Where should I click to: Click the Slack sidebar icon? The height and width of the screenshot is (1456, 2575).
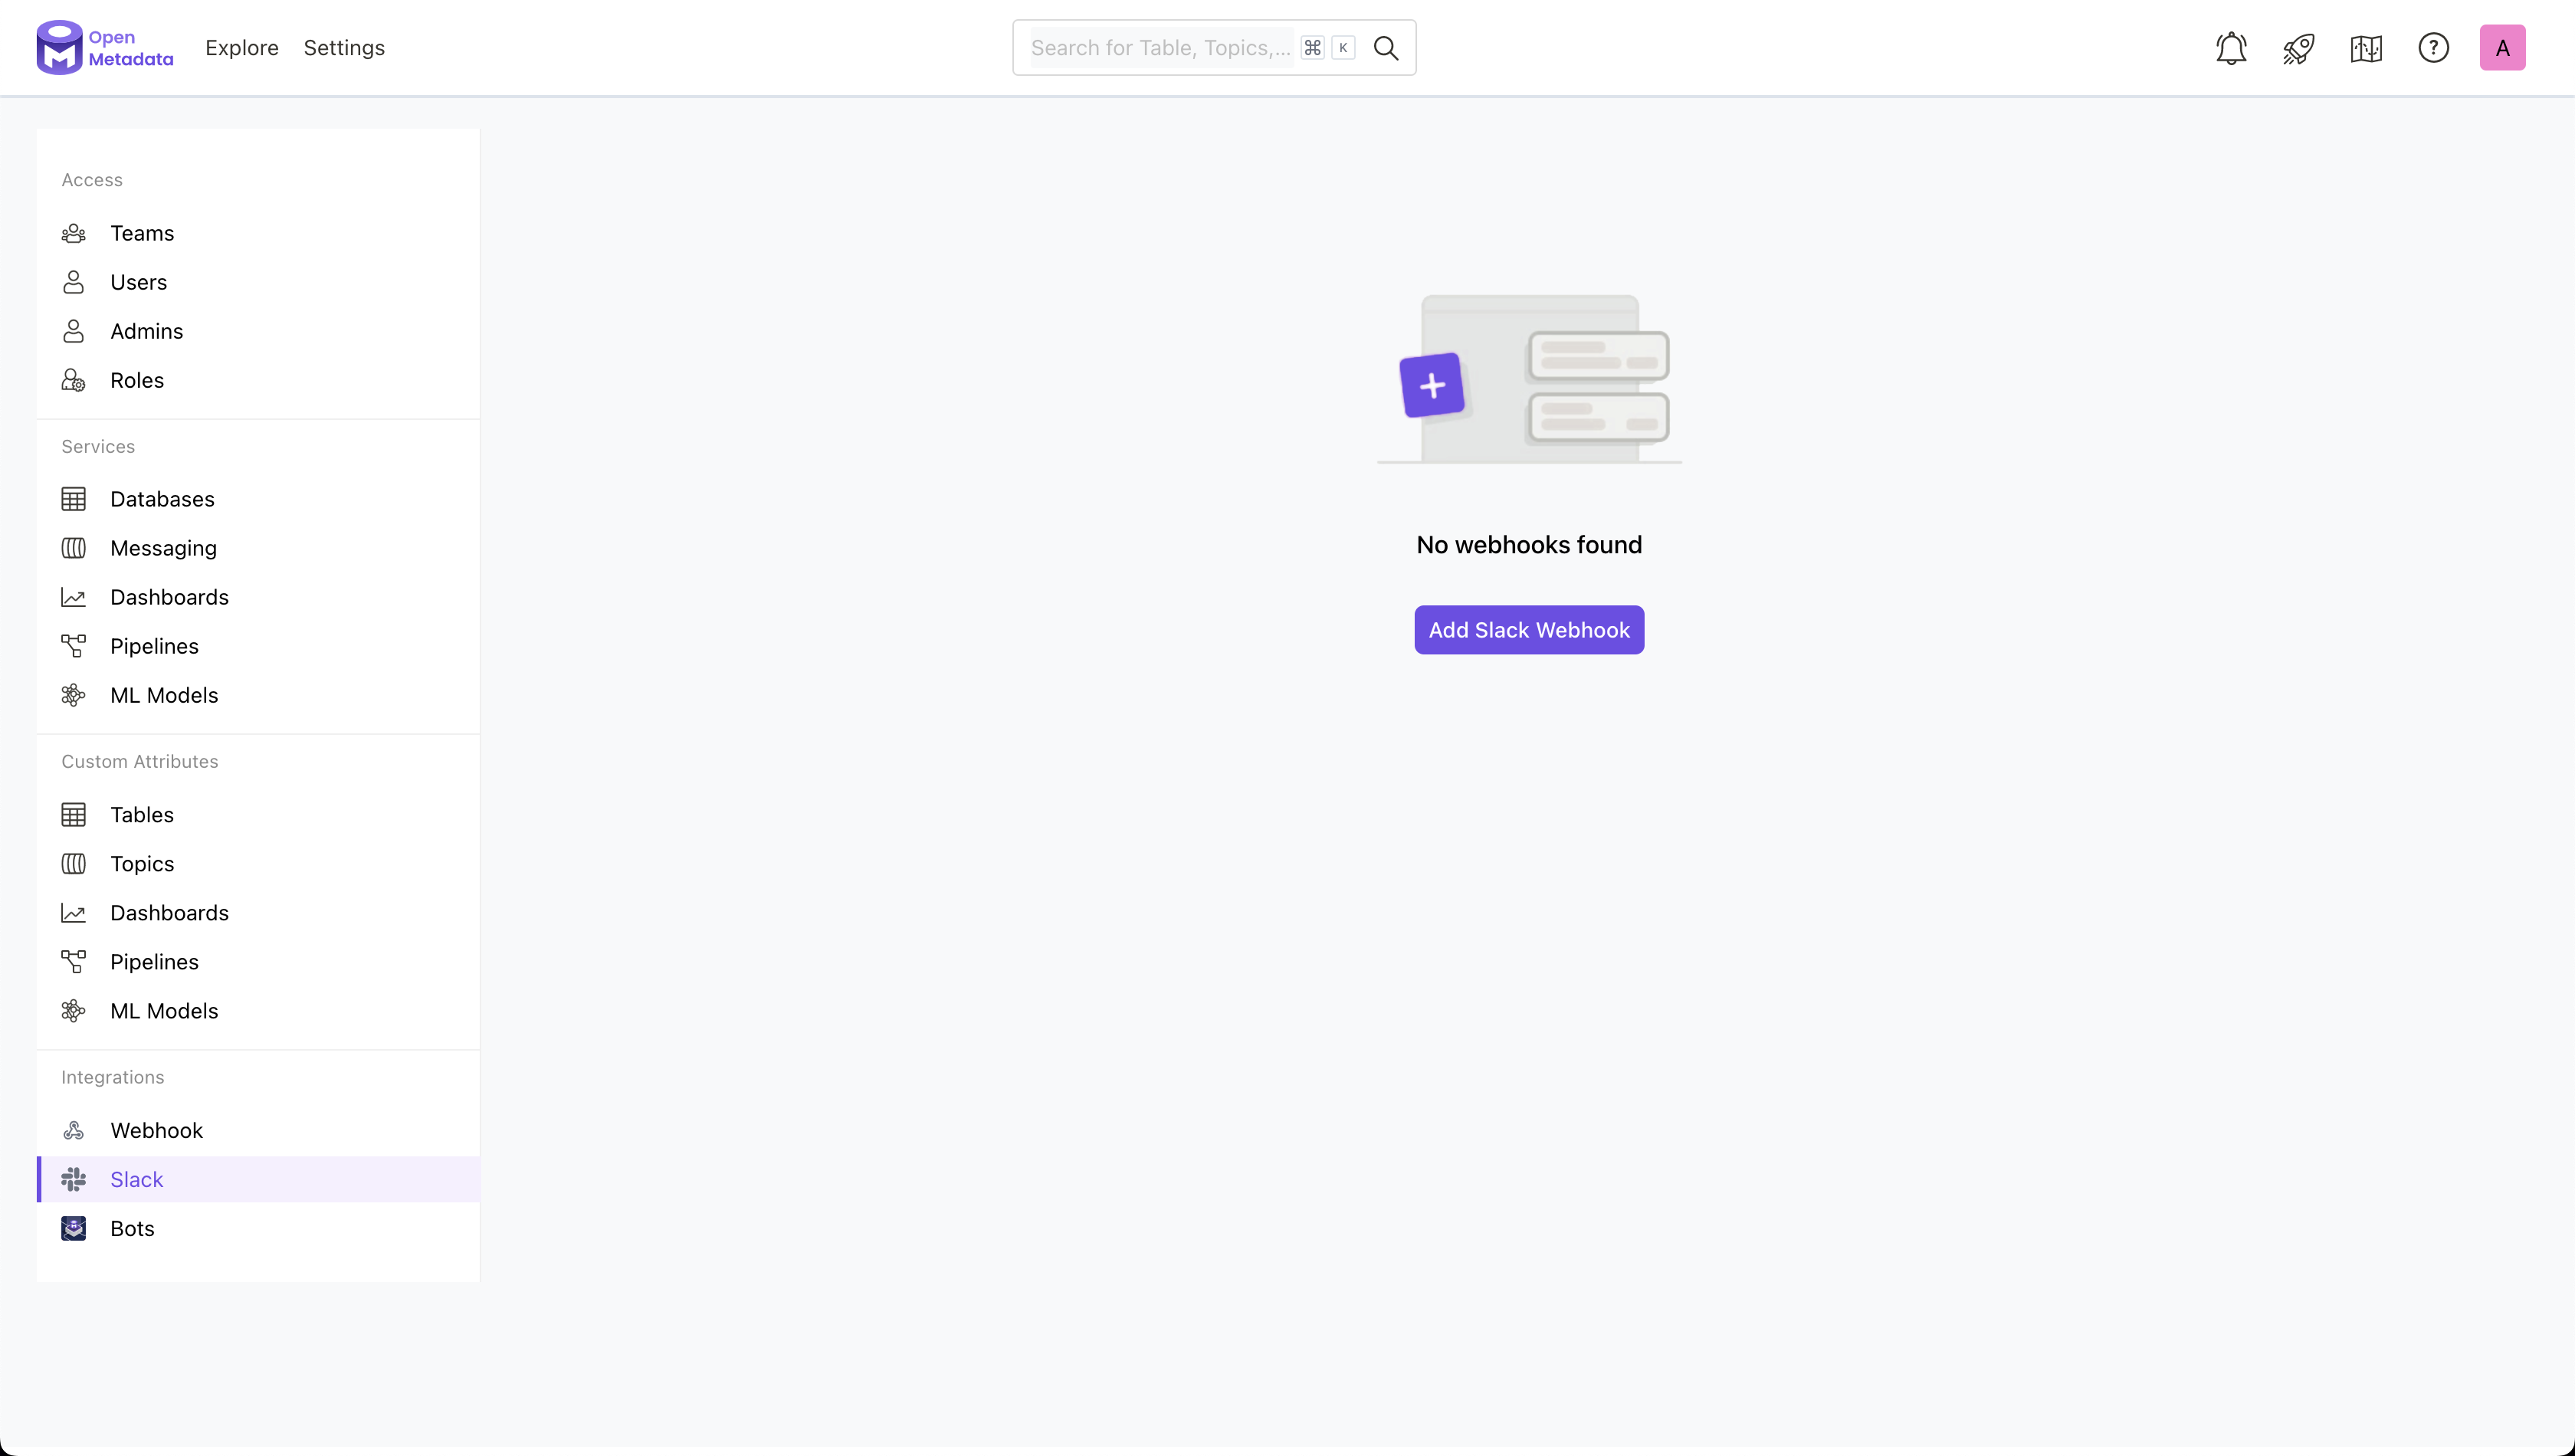click(74, 1179)
